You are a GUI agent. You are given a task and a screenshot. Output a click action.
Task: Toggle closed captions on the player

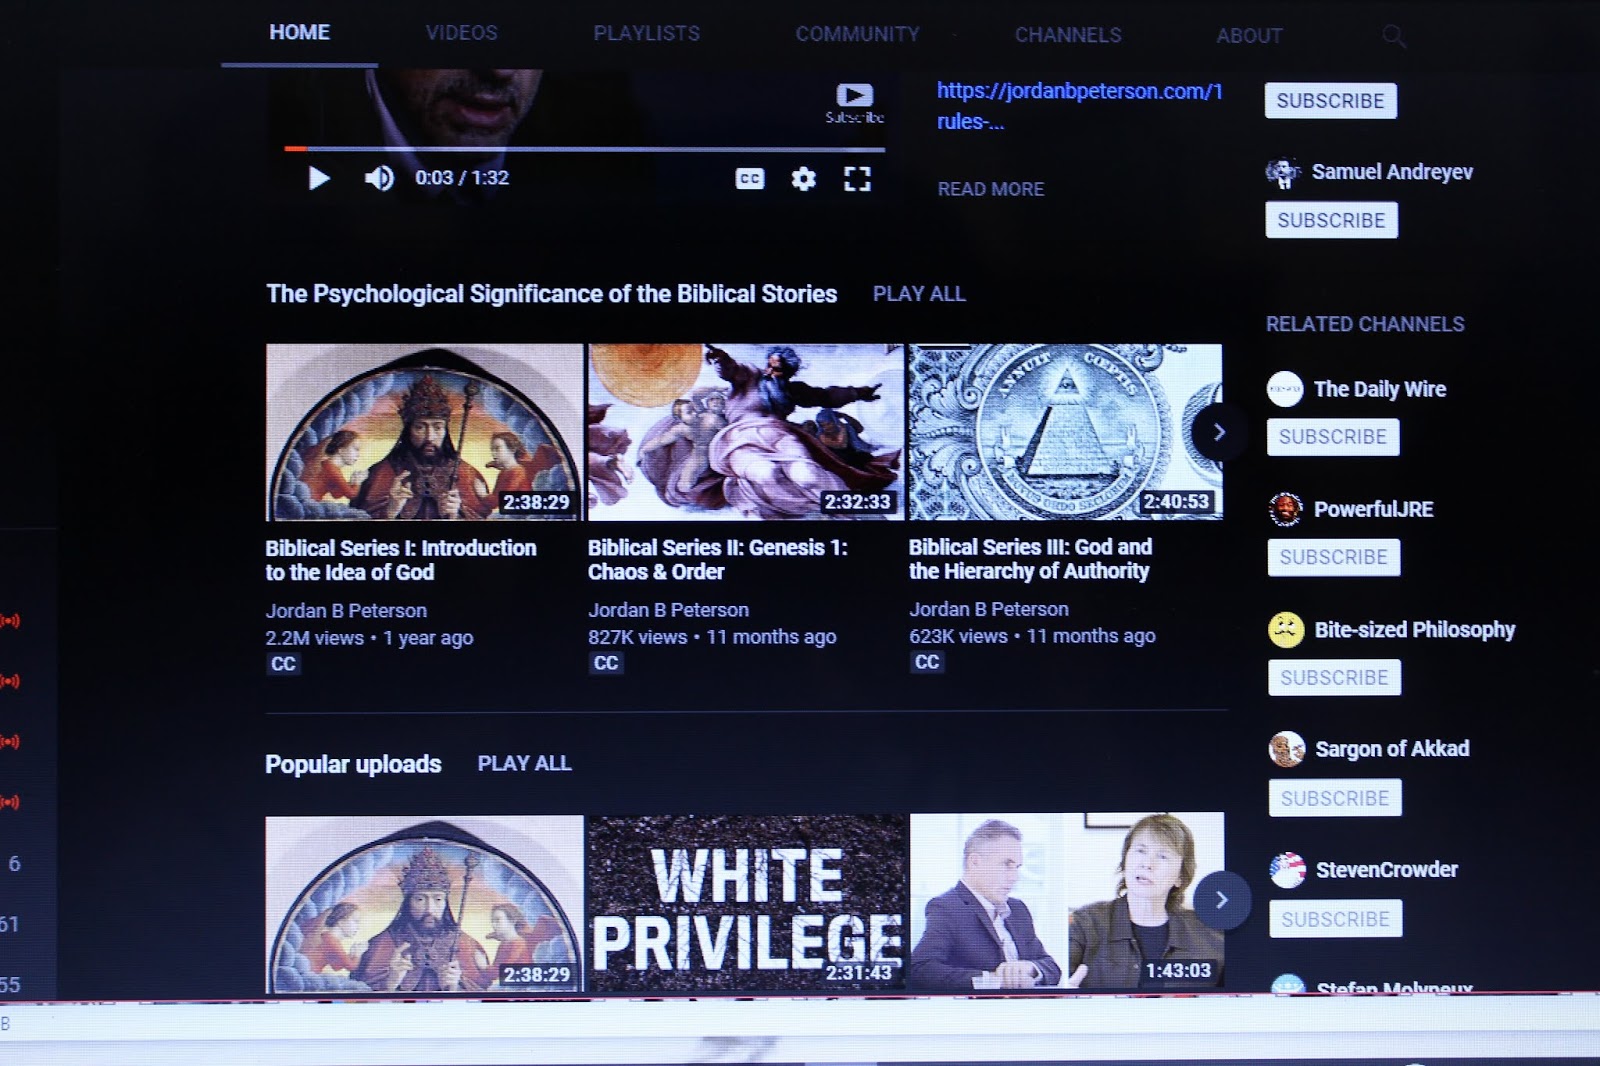[750, 179]
